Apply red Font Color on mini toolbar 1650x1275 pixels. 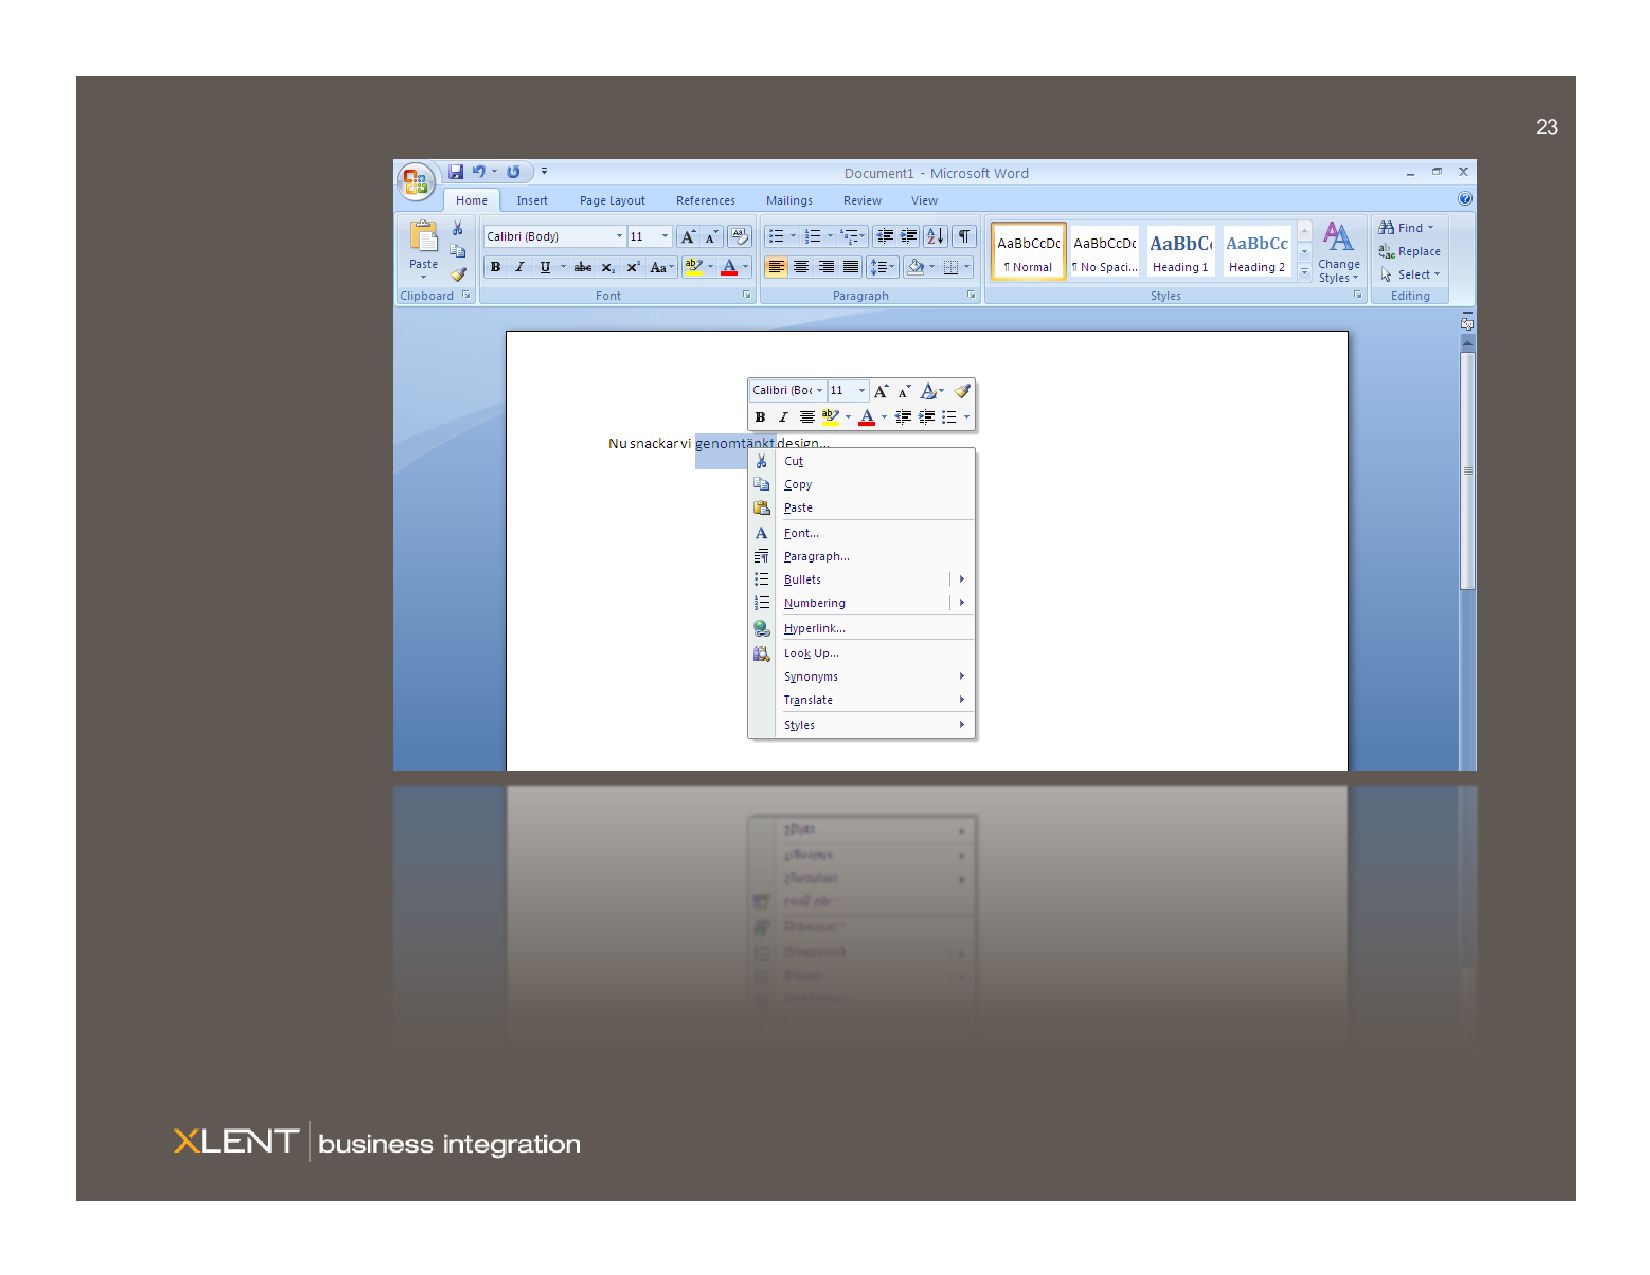pyautogui.click(x=867, y=417)
